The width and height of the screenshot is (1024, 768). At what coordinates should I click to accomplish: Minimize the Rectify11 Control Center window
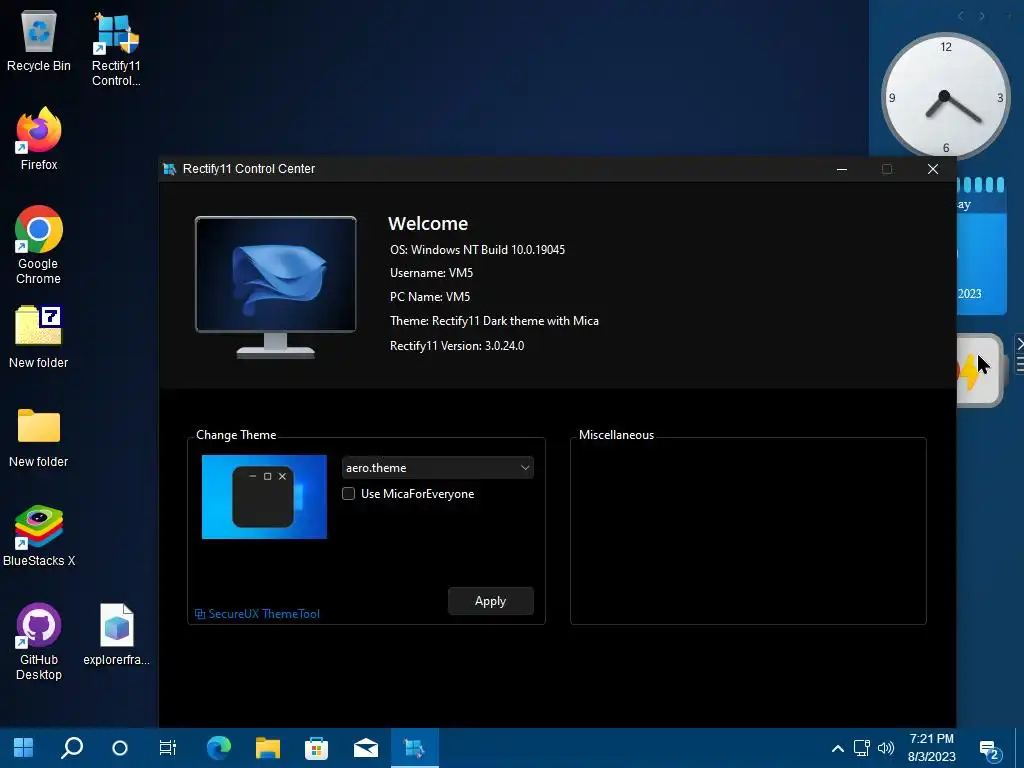842,169
